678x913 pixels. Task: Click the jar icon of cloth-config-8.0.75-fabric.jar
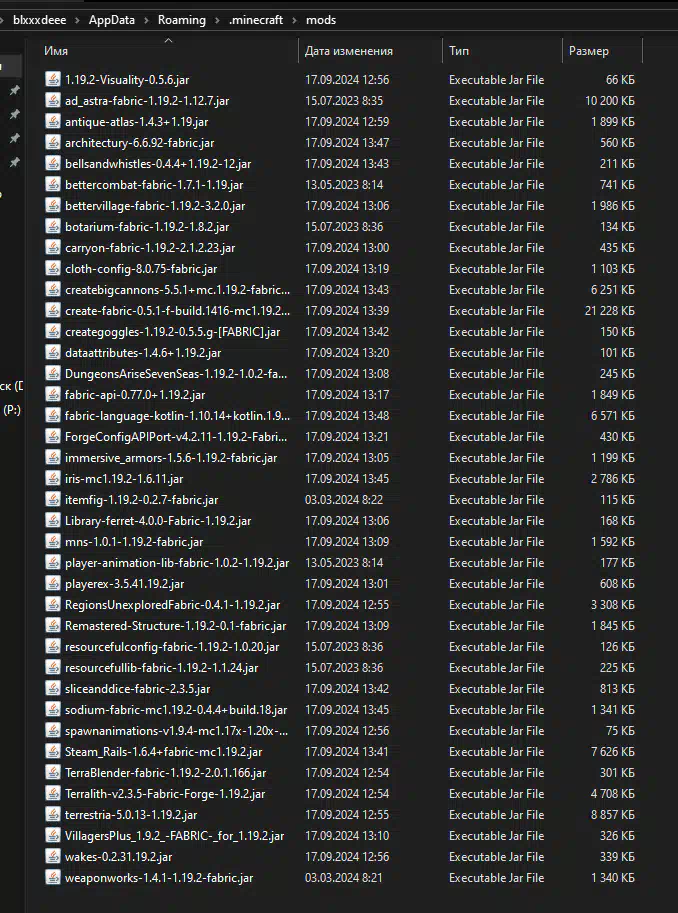click(x=53, y=268)
